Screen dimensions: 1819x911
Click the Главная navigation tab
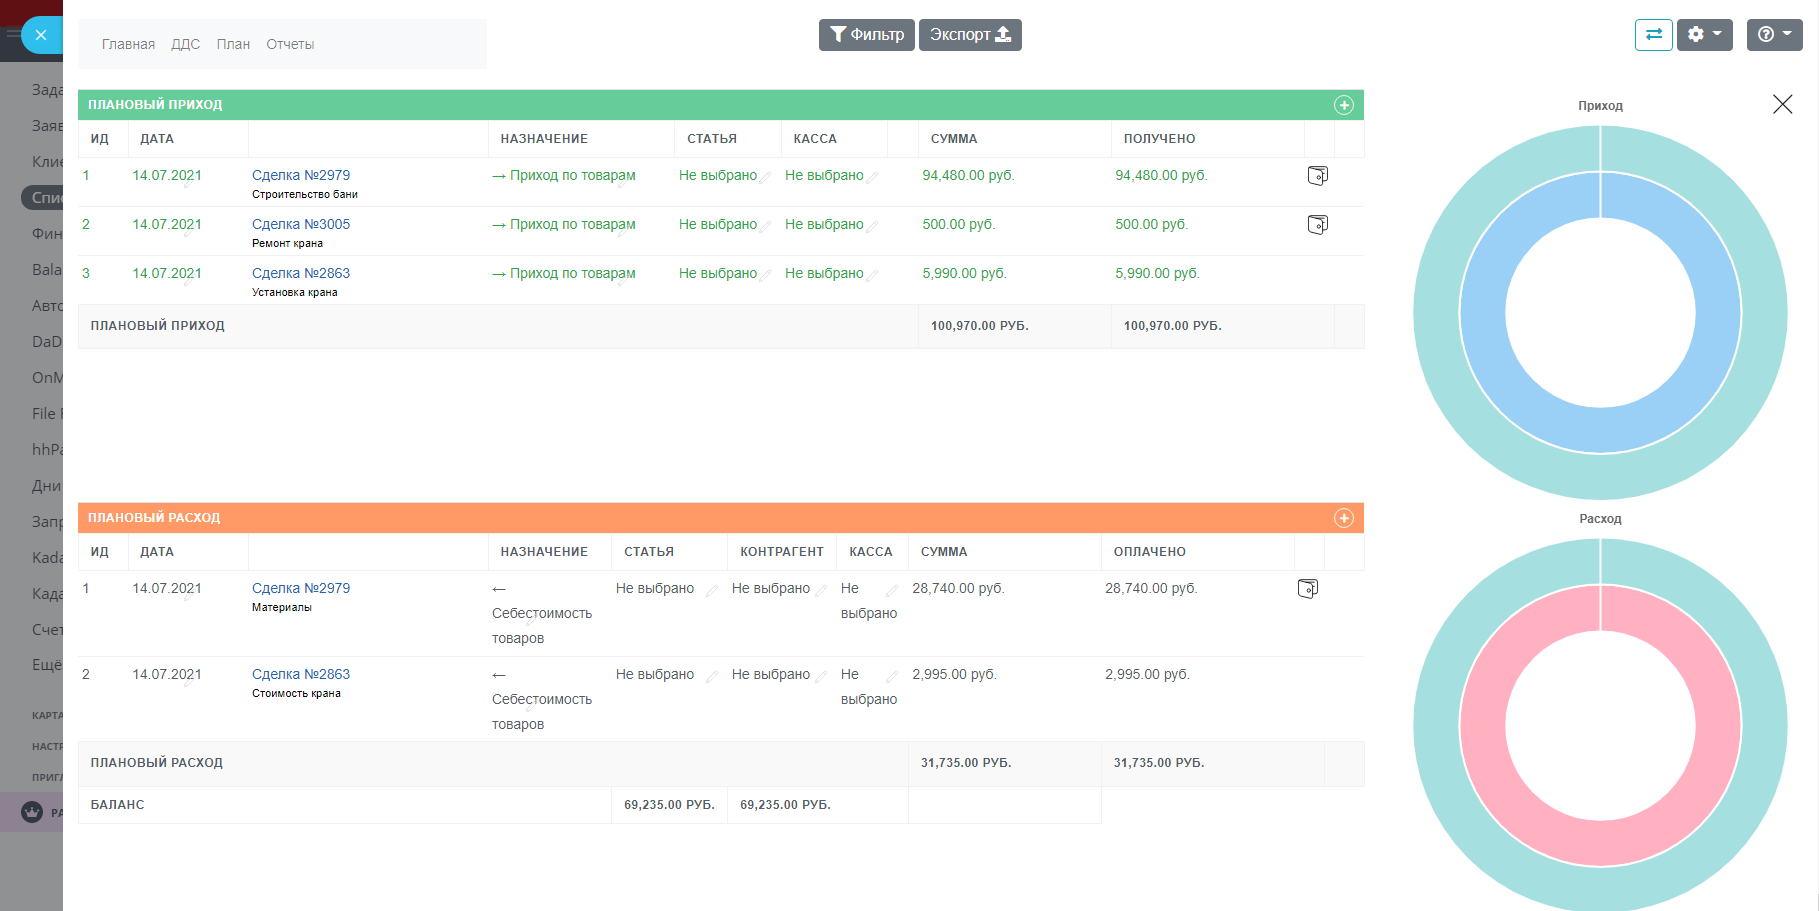point(128,44)
